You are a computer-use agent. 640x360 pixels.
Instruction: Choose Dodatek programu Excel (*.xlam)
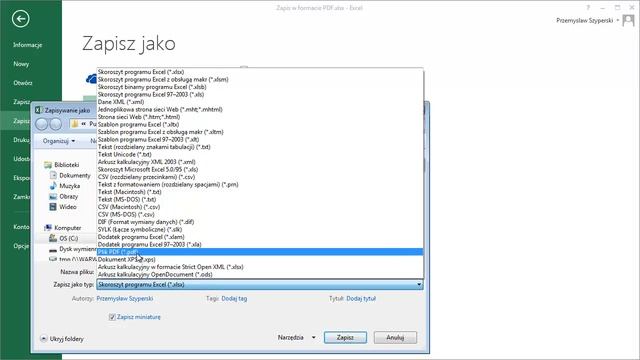point(260,237)
